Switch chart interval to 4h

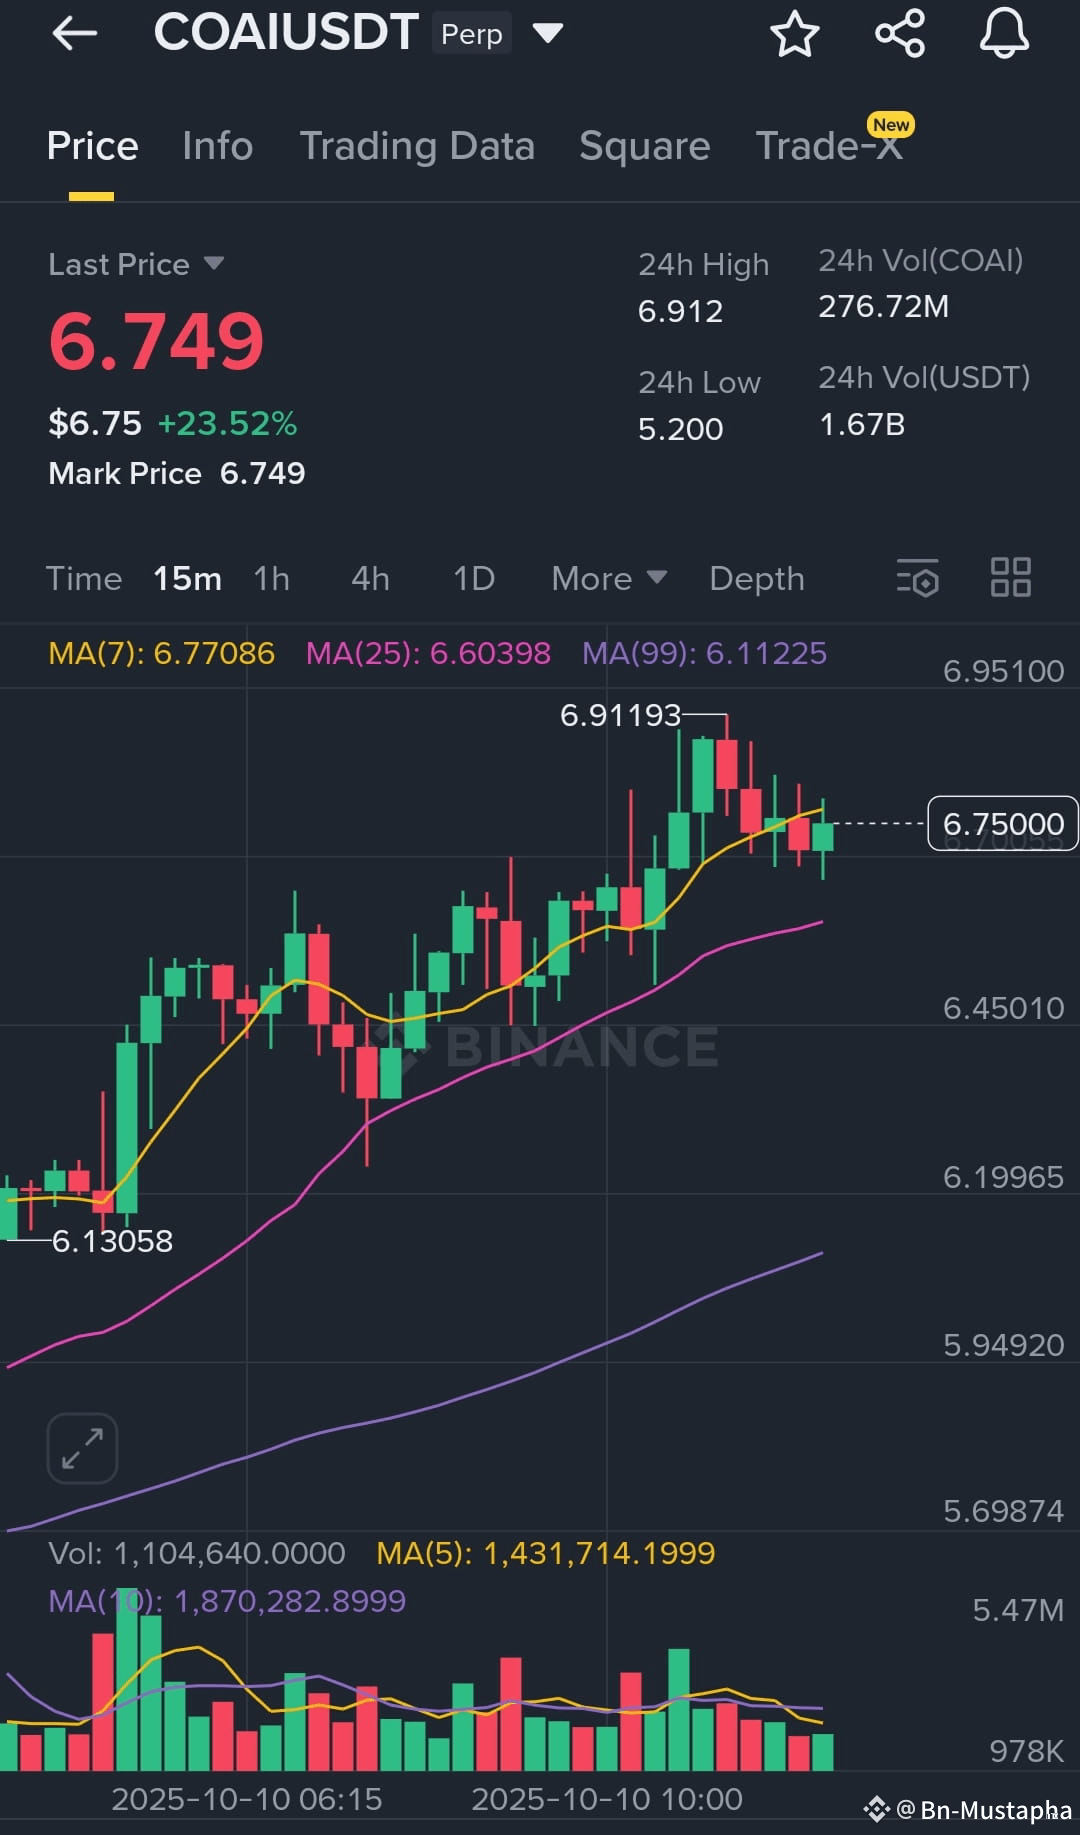[370, 579]
